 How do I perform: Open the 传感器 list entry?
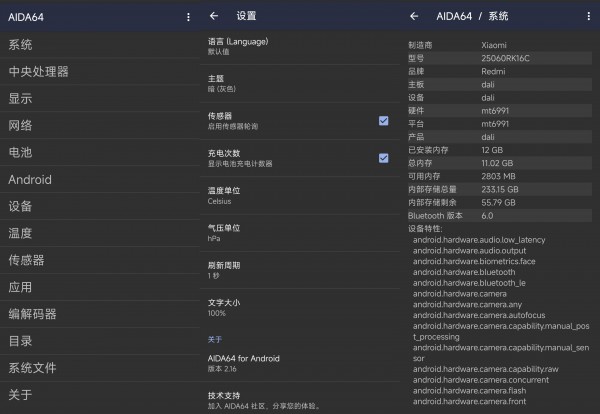click(x=100, y=260)
